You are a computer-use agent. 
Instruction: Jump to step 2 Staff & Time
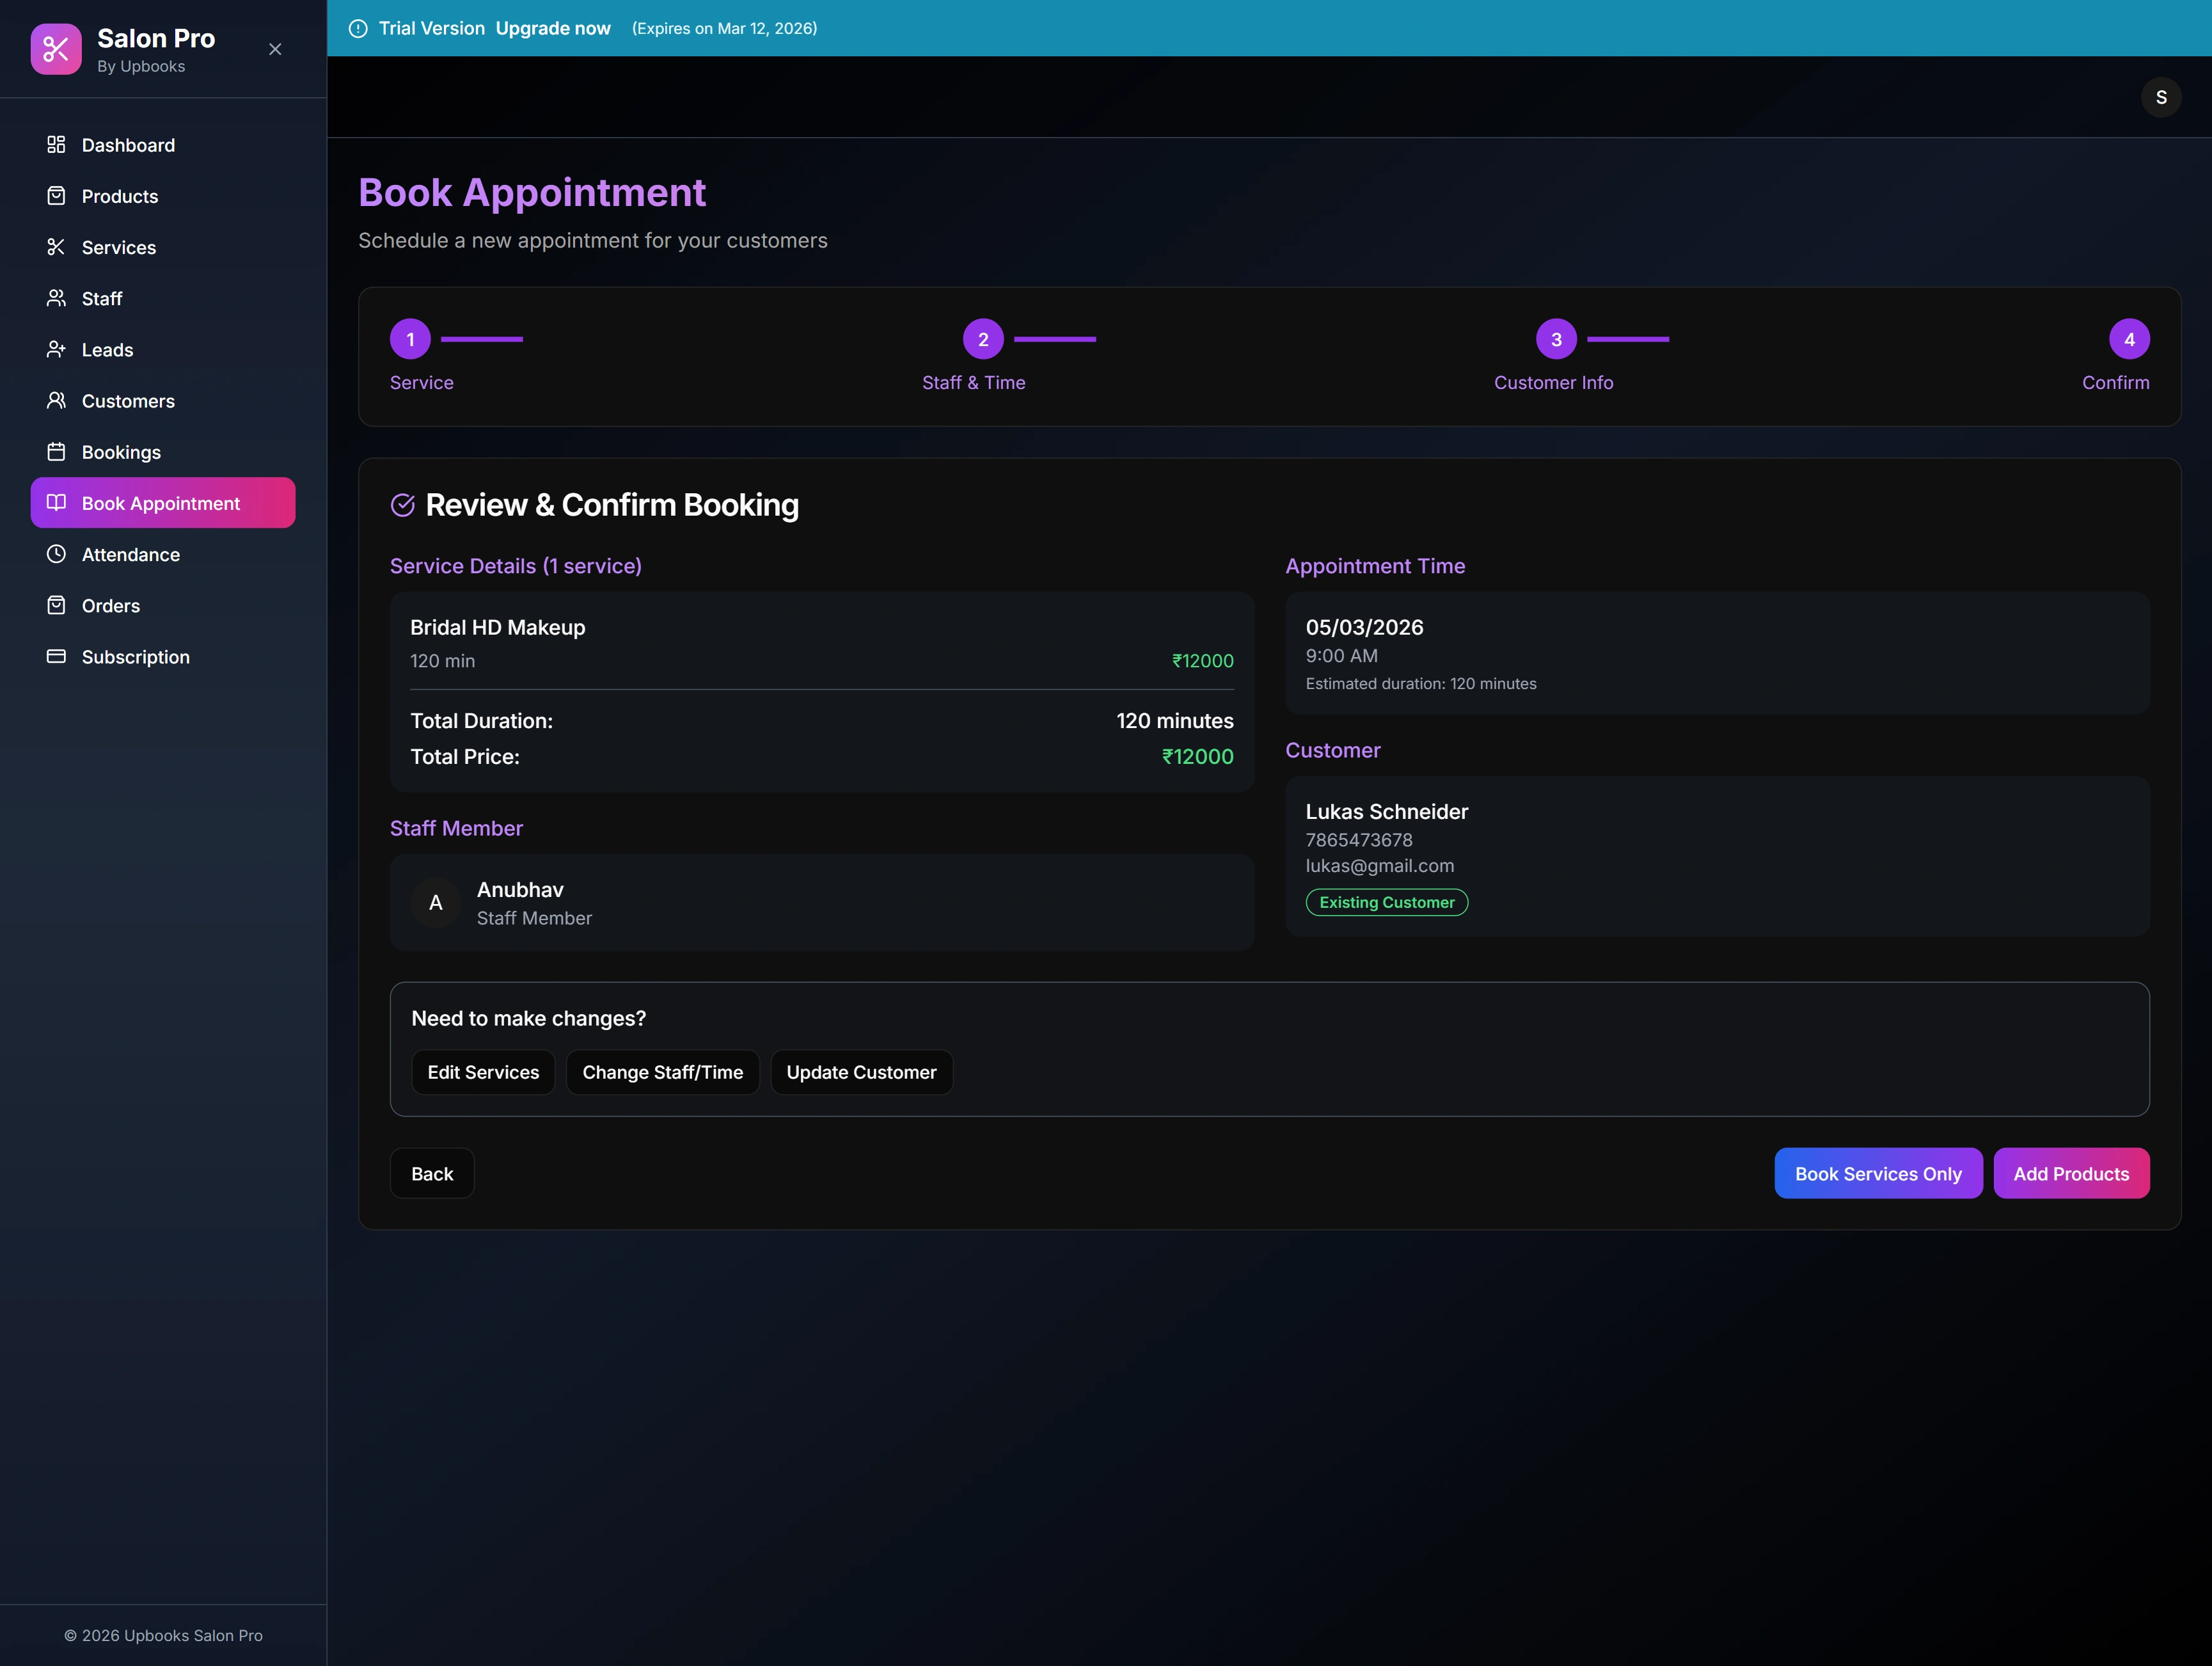tap(983, 338)
